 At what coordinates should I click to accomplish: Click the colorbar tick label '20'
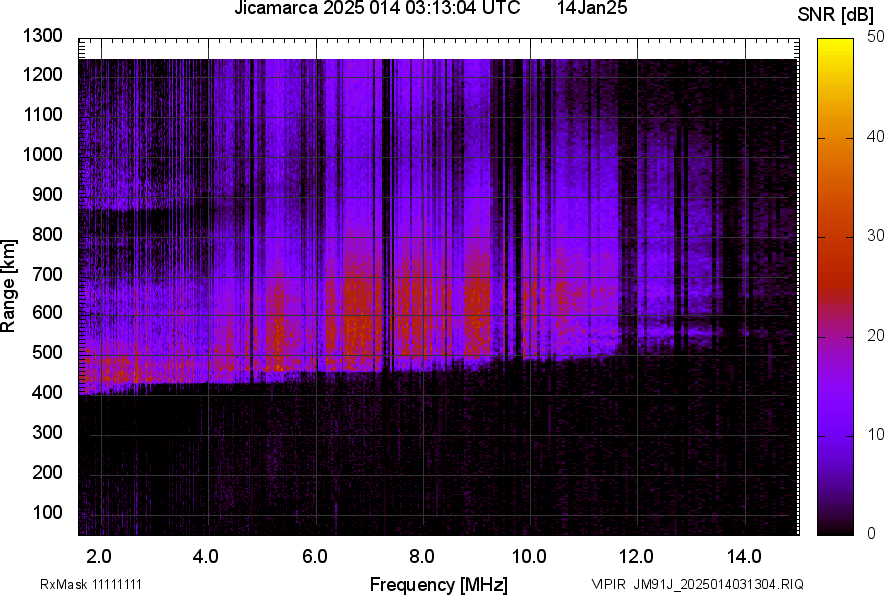coord(875,336)
